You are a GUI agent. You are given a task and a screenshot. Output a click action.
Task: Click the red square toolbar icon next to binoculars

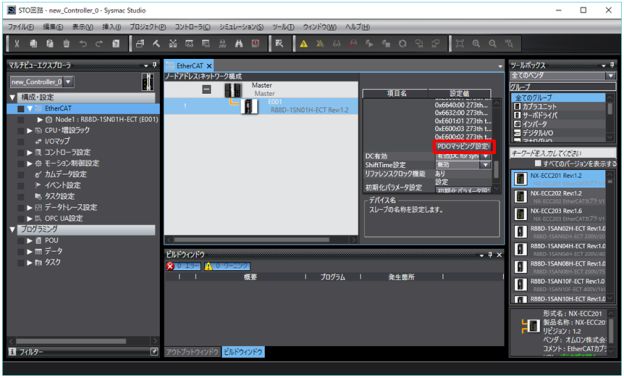click(x=255, y=44)
